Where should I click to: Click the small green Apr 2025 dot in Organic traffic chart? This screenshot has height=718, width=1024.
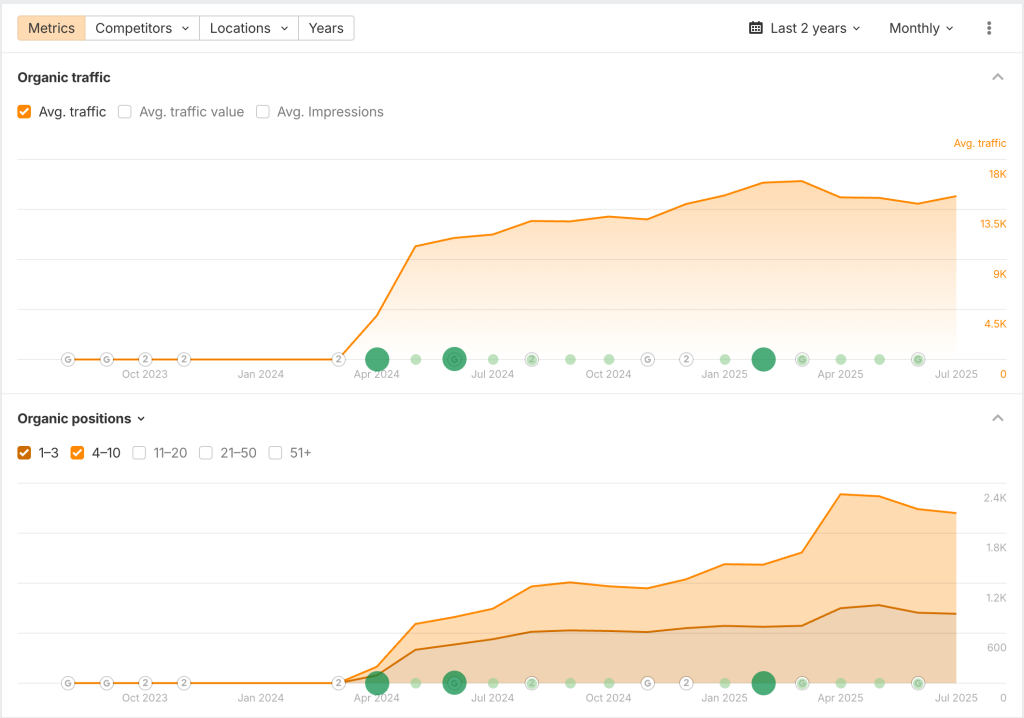tap(841, 359)
